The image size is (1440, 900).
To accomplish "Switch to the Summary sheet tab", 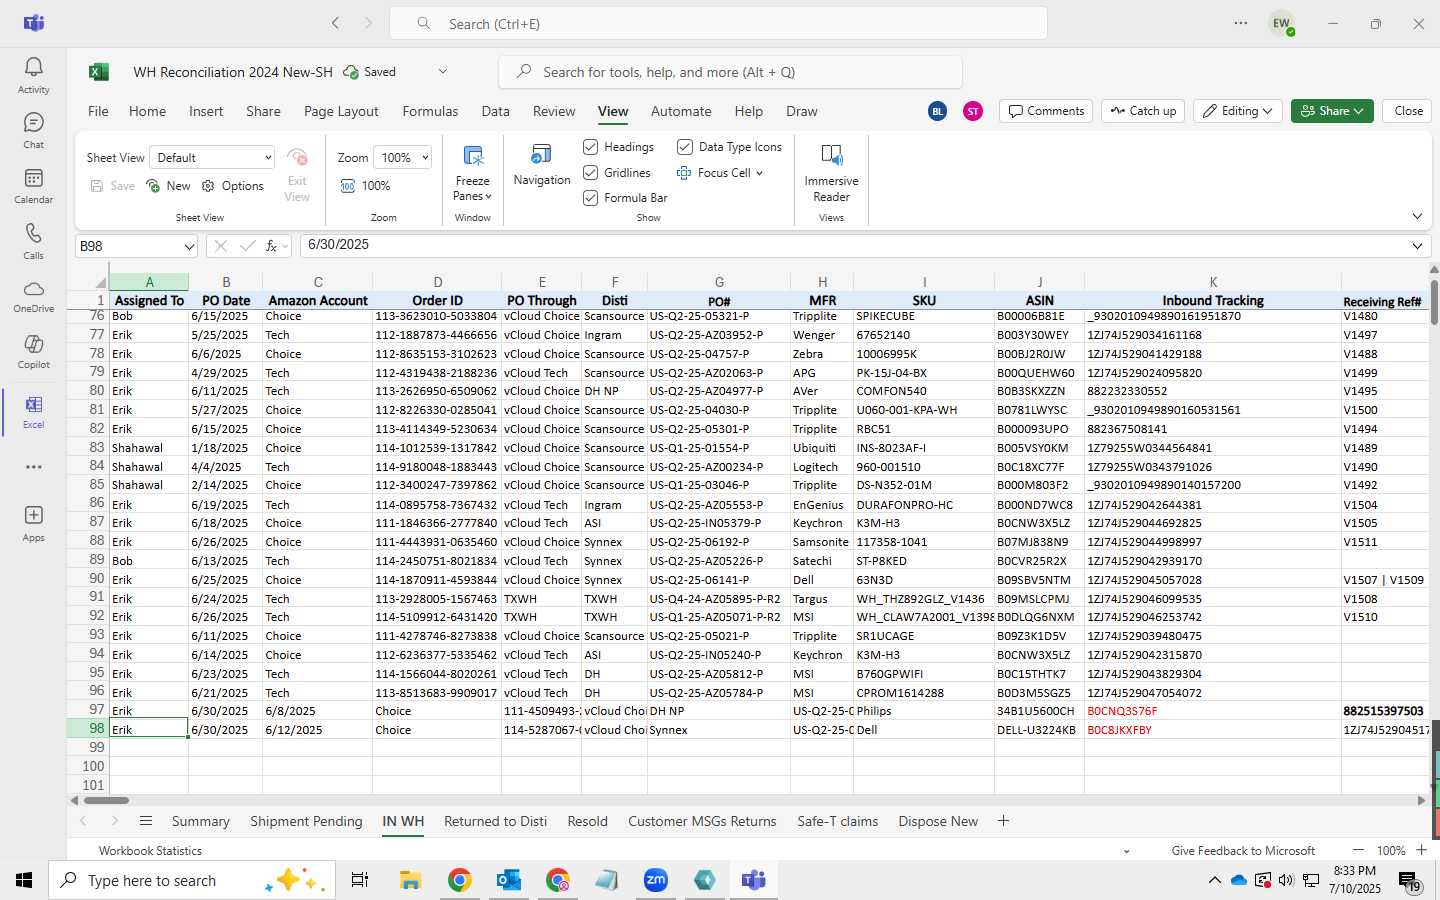I will (200, 821).
